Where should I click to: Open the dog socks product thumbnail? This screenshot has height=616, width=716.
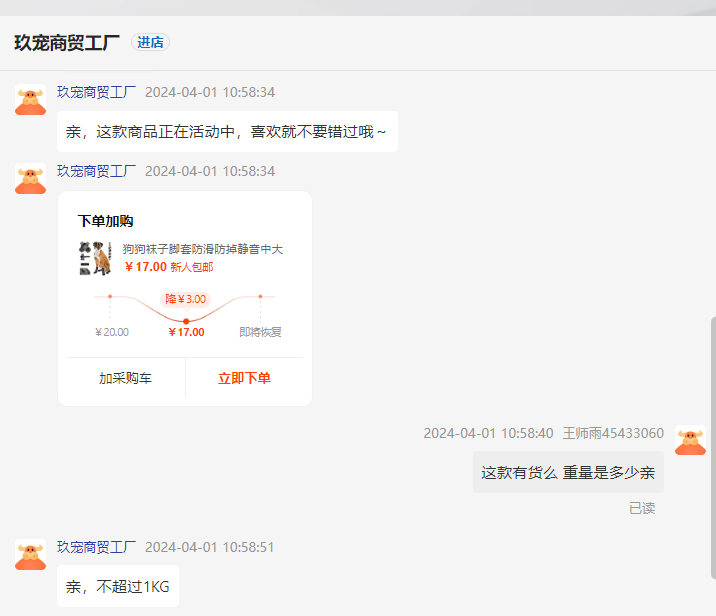pos(95,258)
